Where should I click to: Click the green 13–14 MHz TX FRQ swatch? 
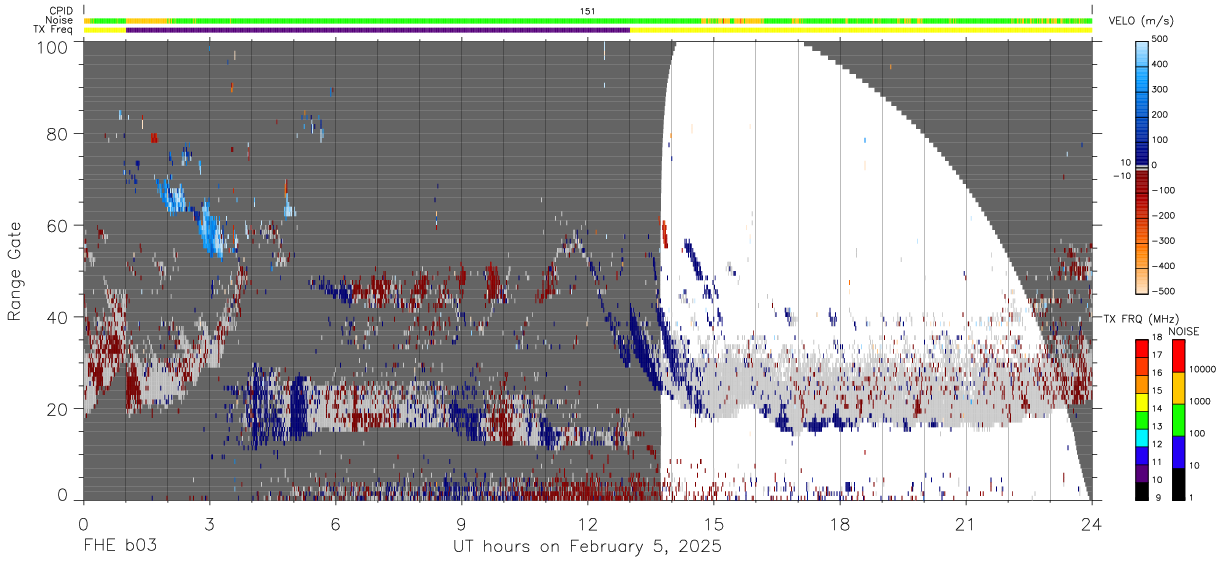tap(1143, 418)
